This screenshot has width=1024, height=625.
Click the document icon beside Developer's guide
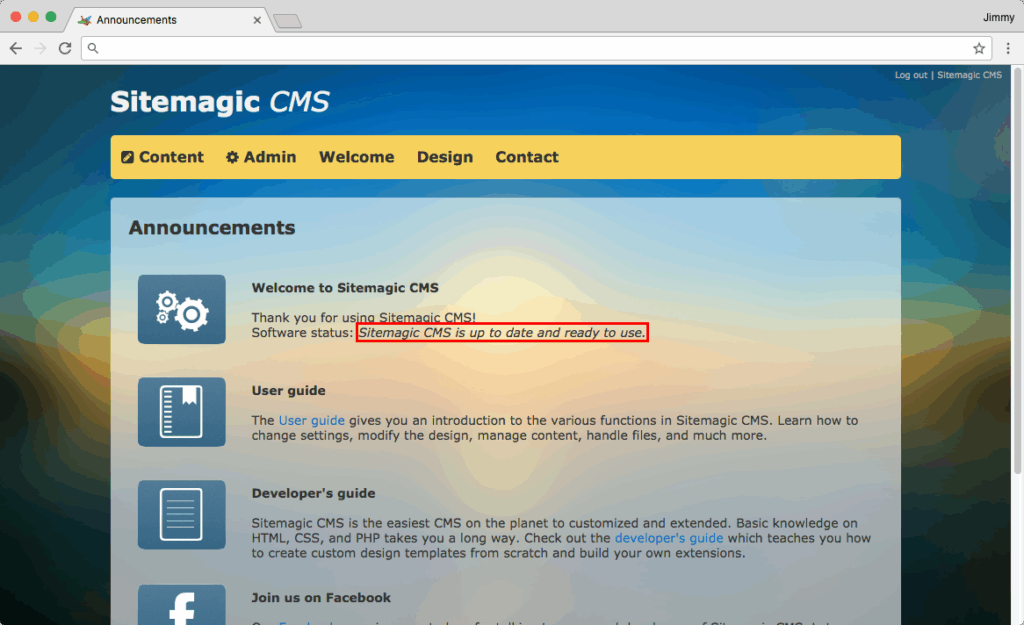click(182, 515)
